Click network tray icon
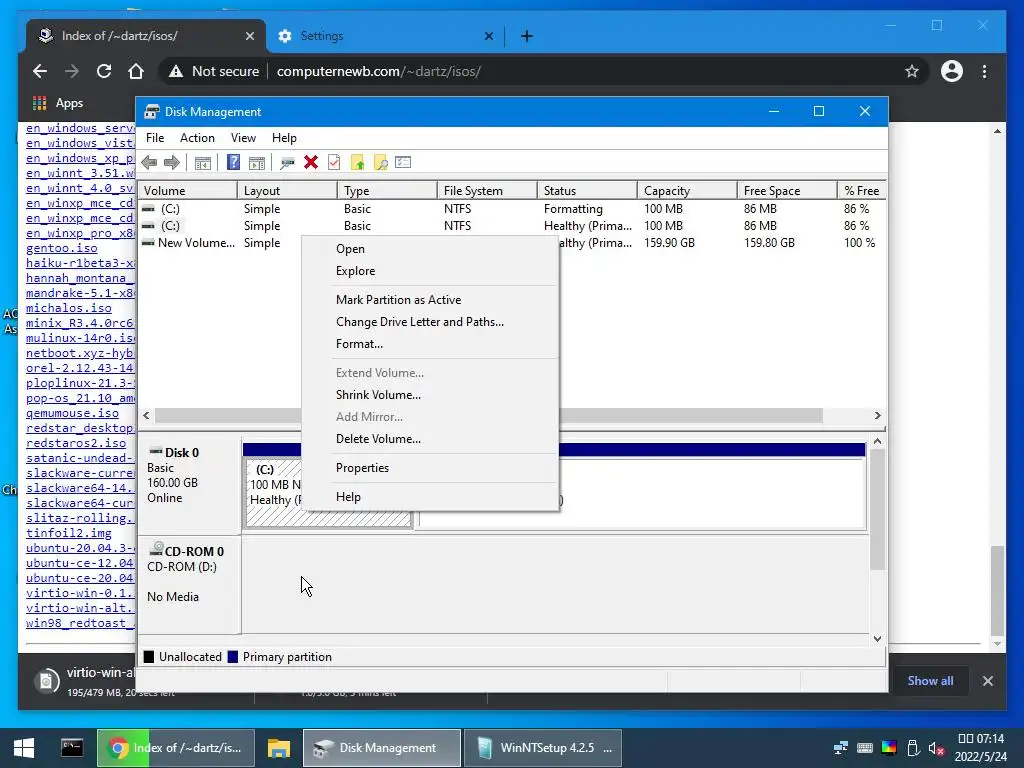This screenshot has width=1024, height=768. [840, 748]
